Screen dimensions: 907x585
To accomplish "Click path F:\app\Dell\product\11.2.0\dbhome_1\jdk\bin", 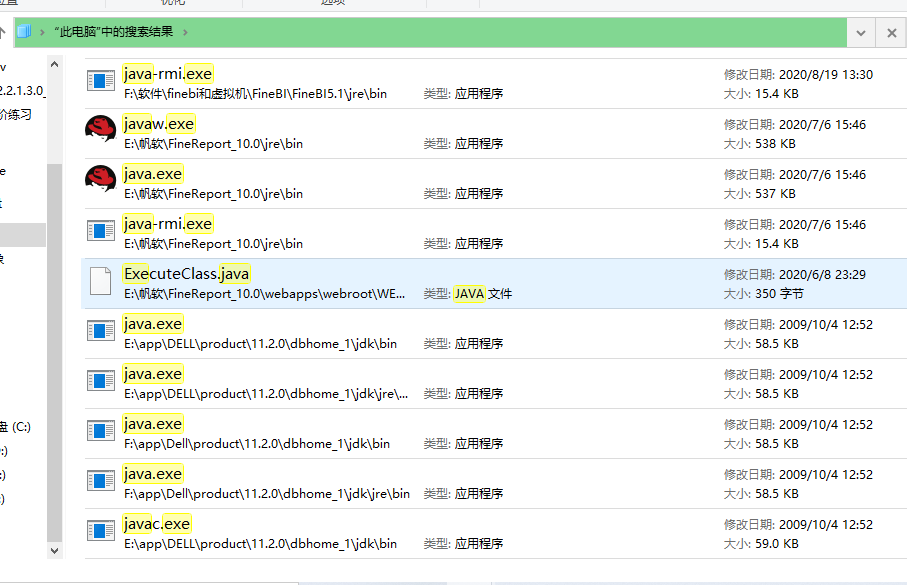I will click(x=257, y=444).
